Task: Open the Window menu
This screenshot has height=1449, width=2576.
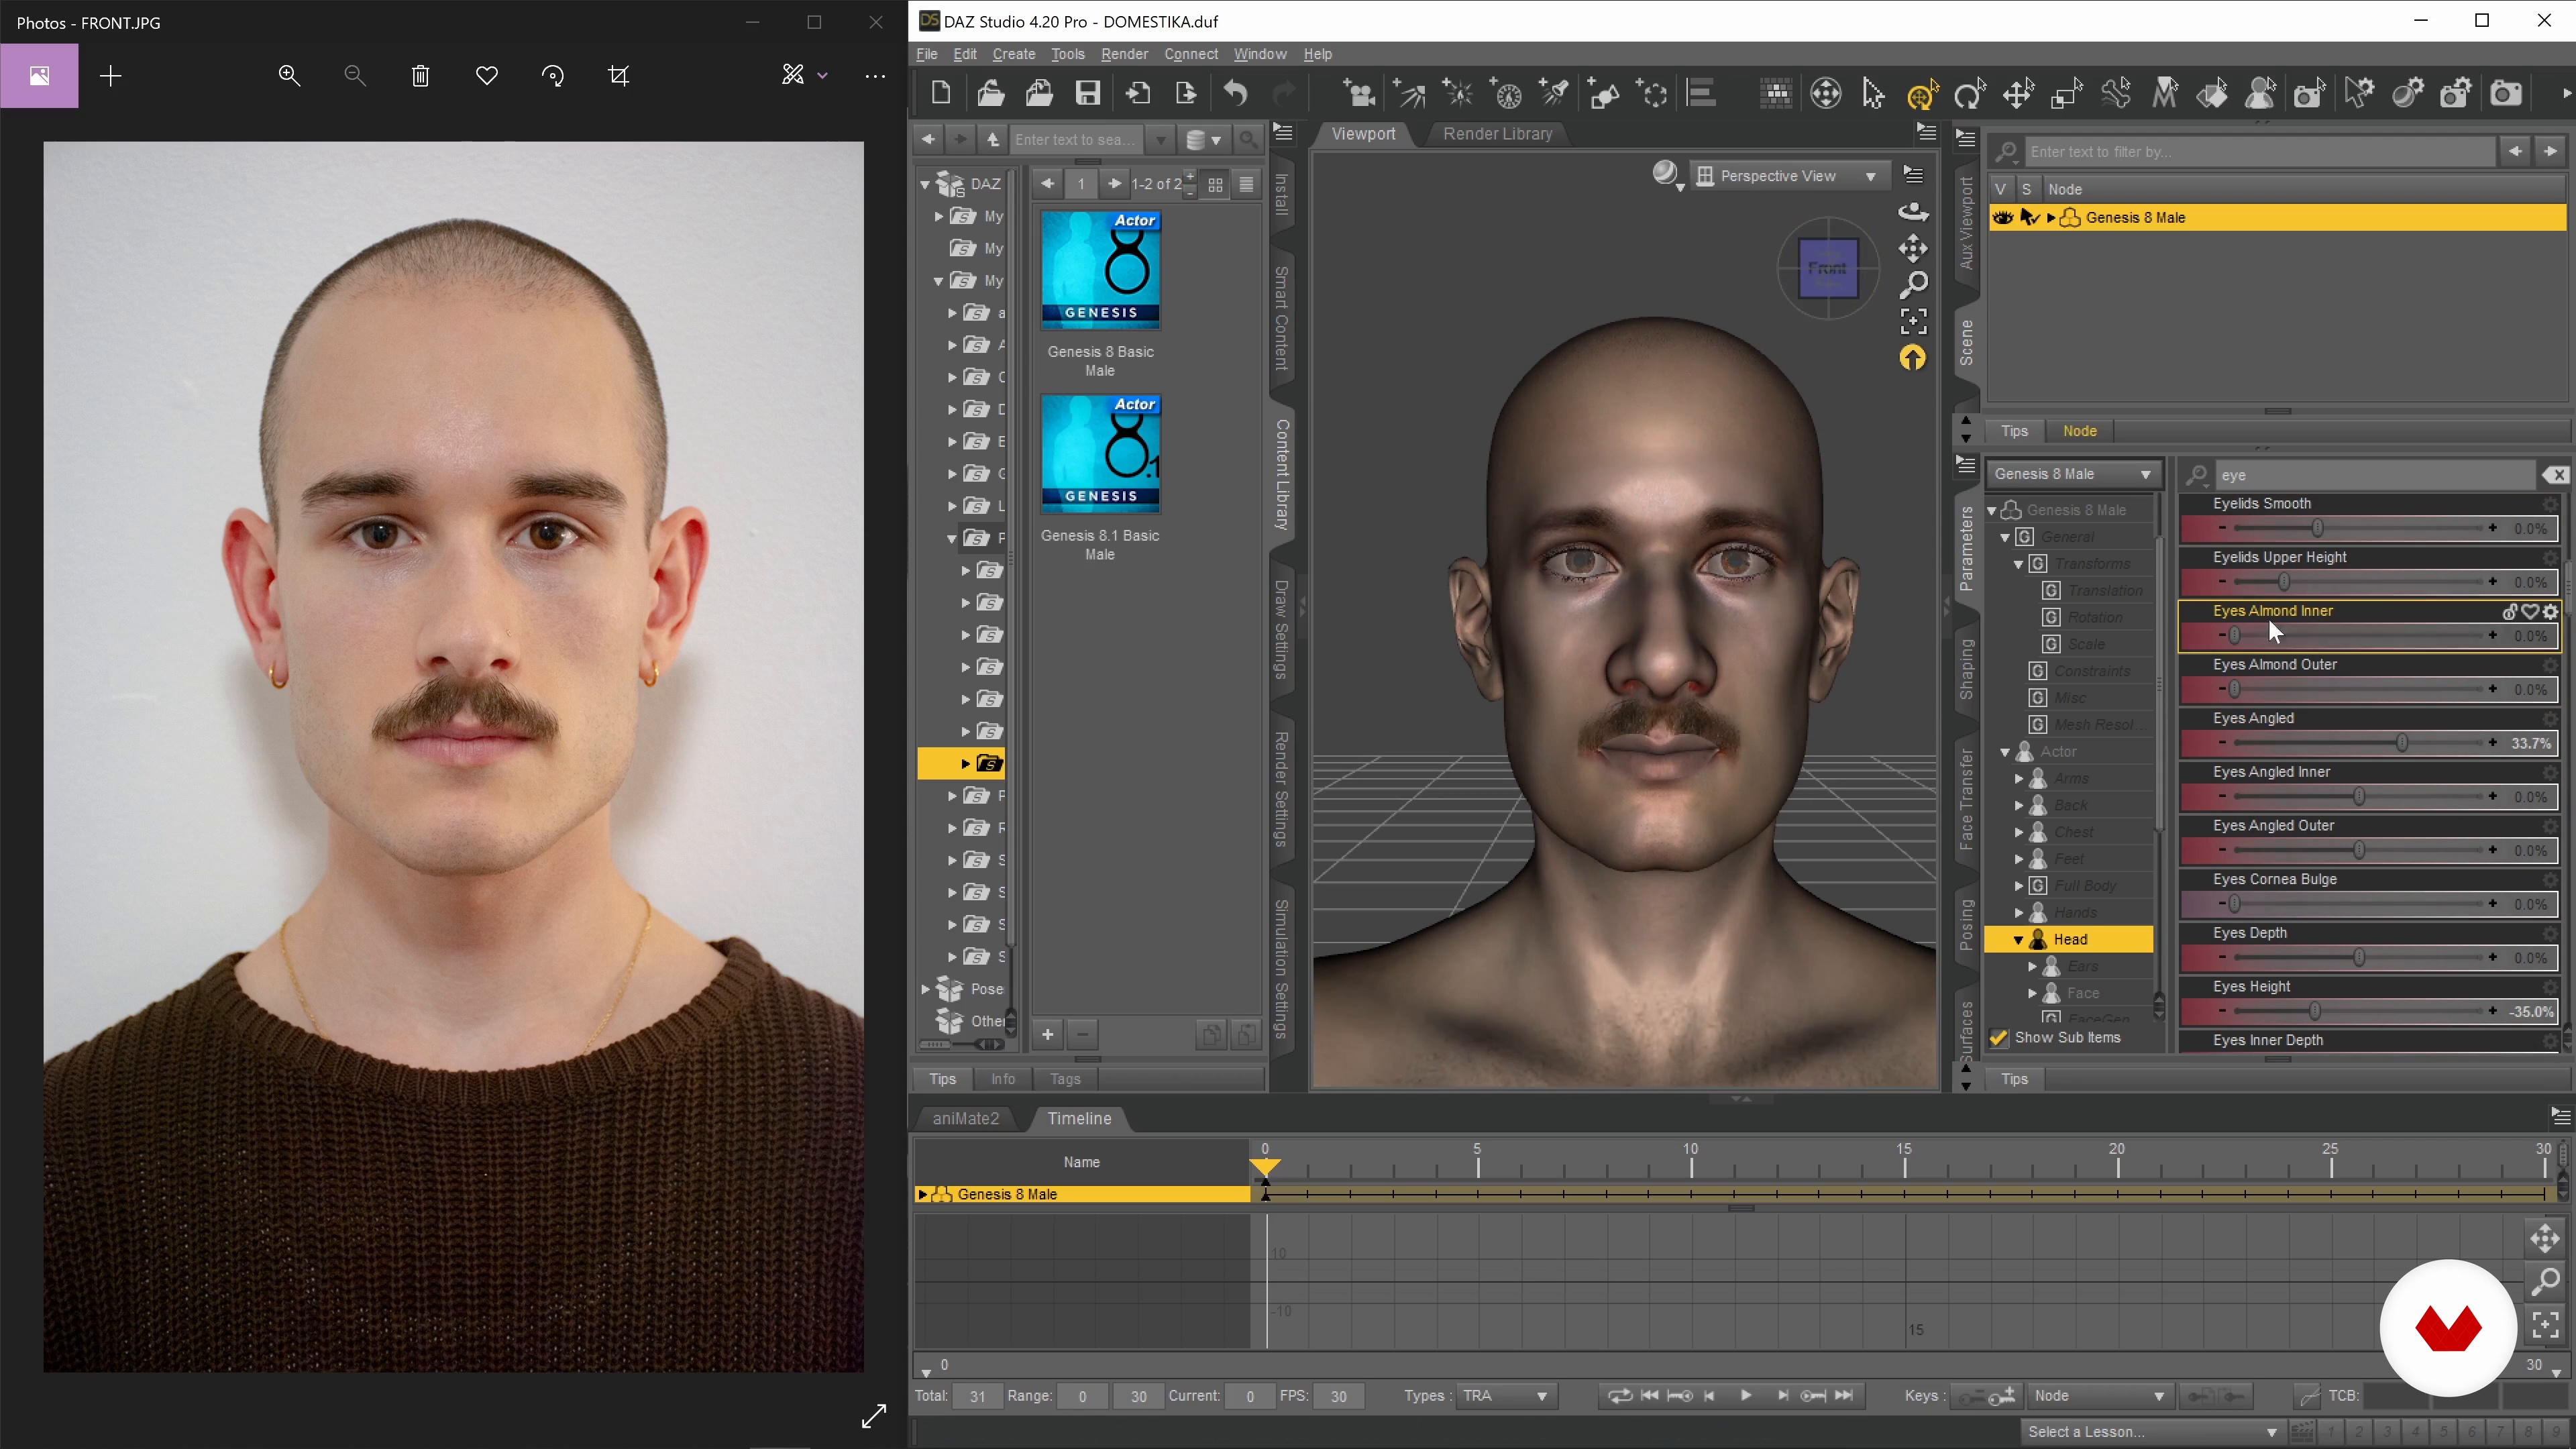Action: (x=1259, y=54)
